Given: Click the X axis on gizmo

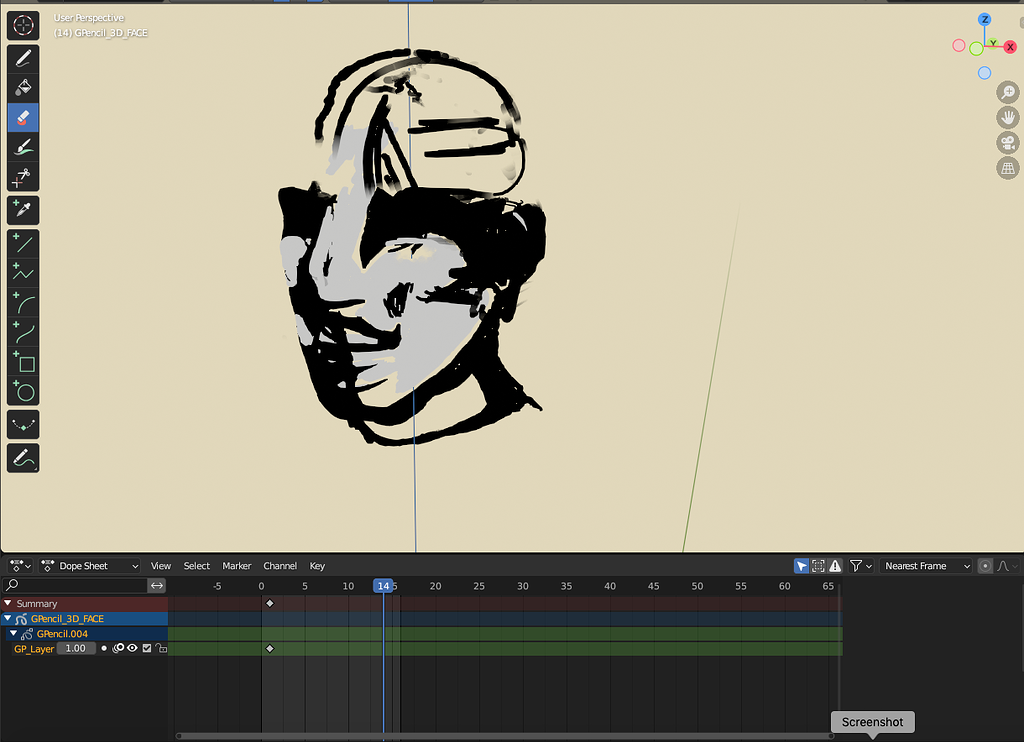Looking at the screenshot, I should [x=1010, y=47].
